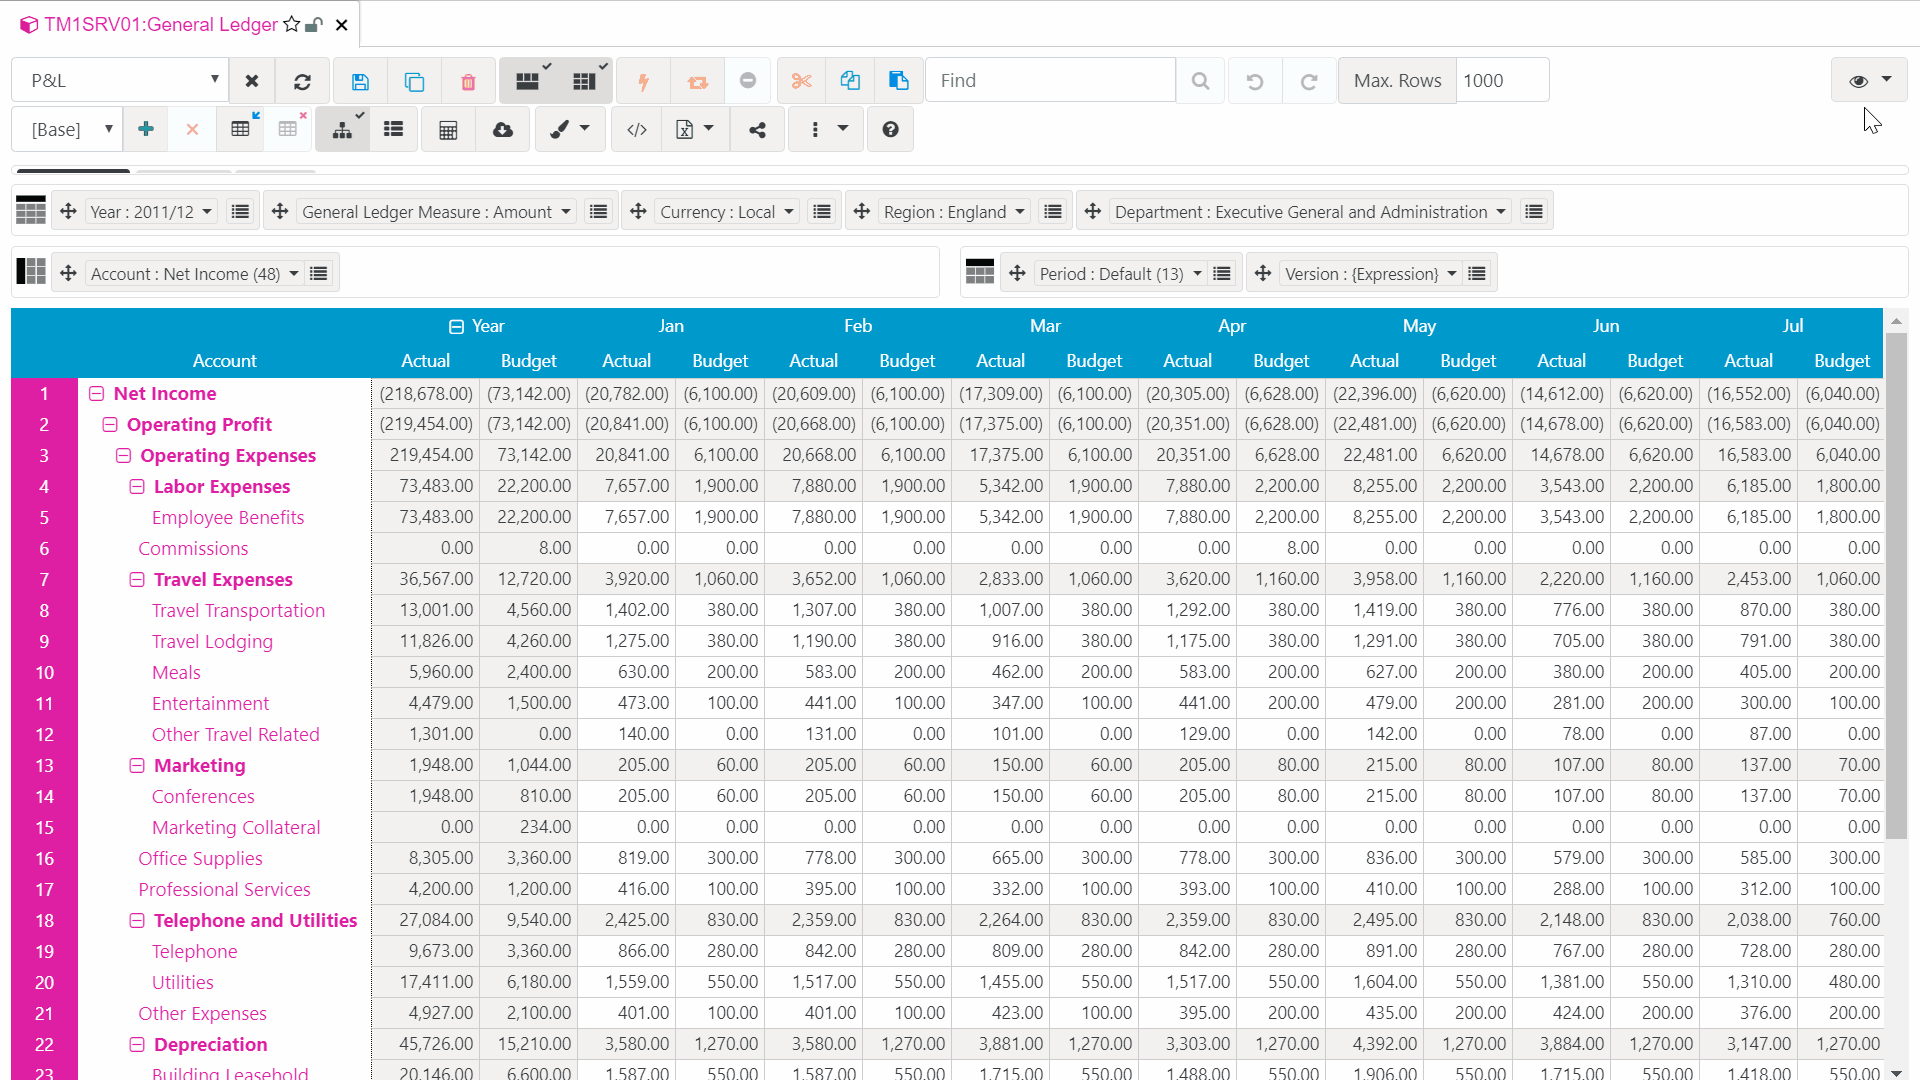
Task: Select the TM1SRV01:General Ledger tab
Action: pos(161,24)
